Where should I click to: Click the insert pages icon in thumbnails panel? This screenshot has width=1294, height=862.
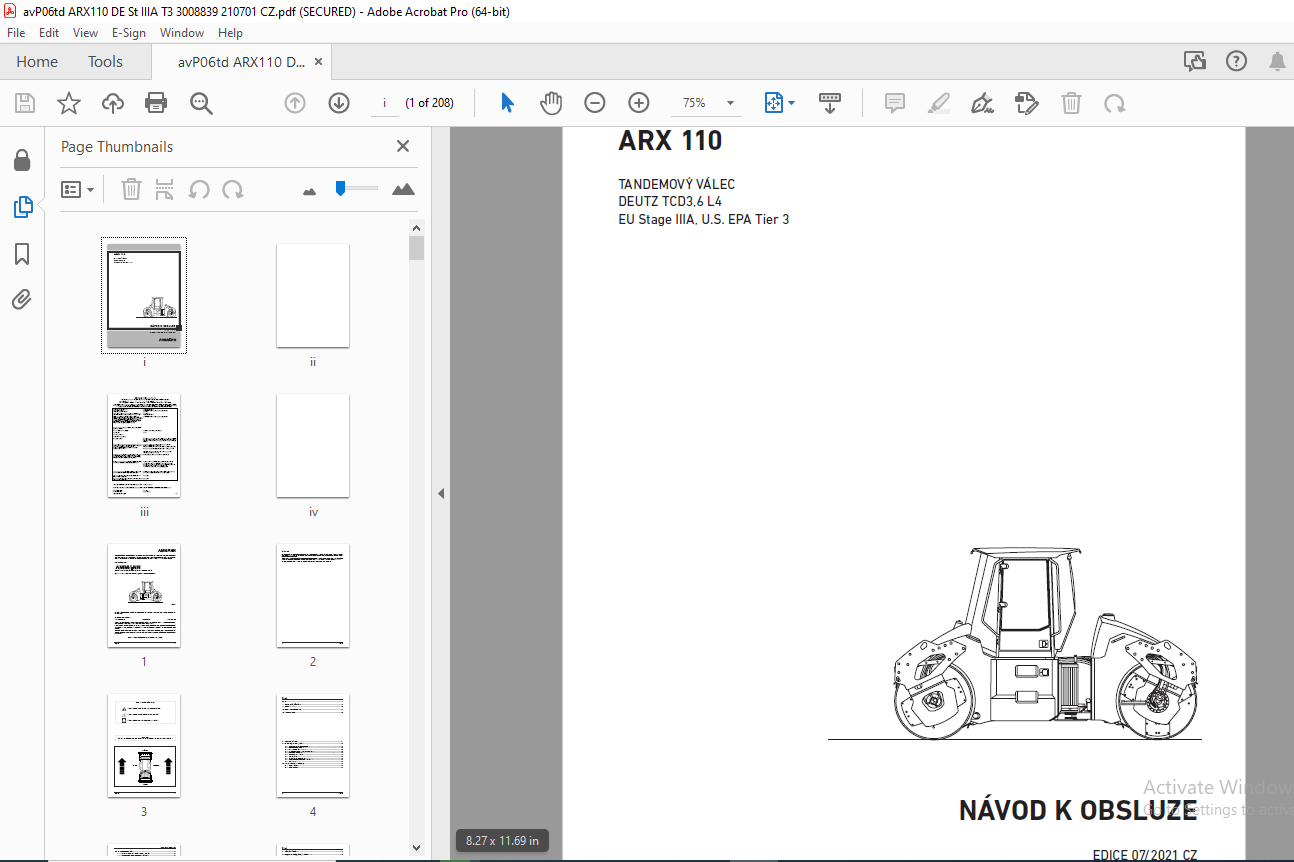(x=165, y=189)
